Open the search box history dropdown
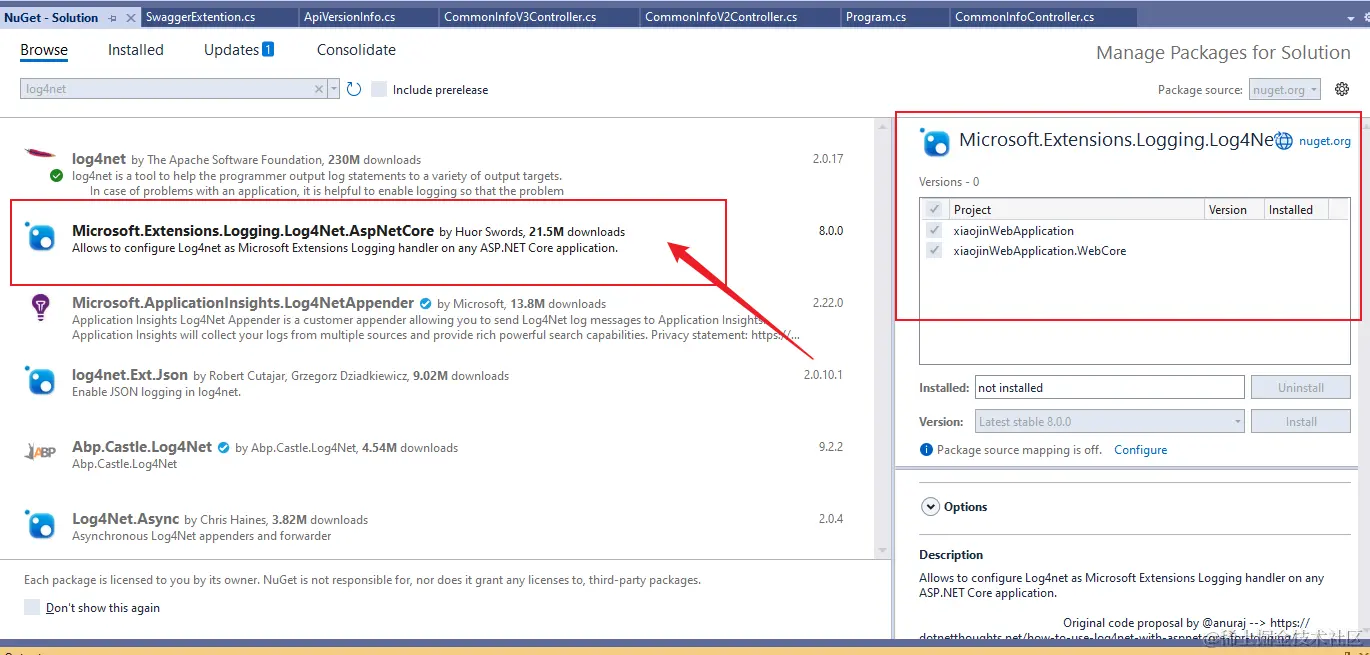This screenshot has width=1370, height=655. [x=334, y=89]
